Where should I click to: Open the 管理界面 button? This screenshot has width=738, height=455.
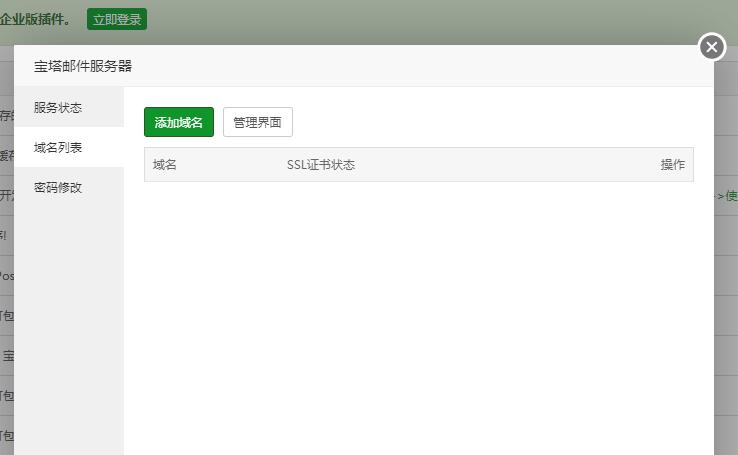coord(258,122)
